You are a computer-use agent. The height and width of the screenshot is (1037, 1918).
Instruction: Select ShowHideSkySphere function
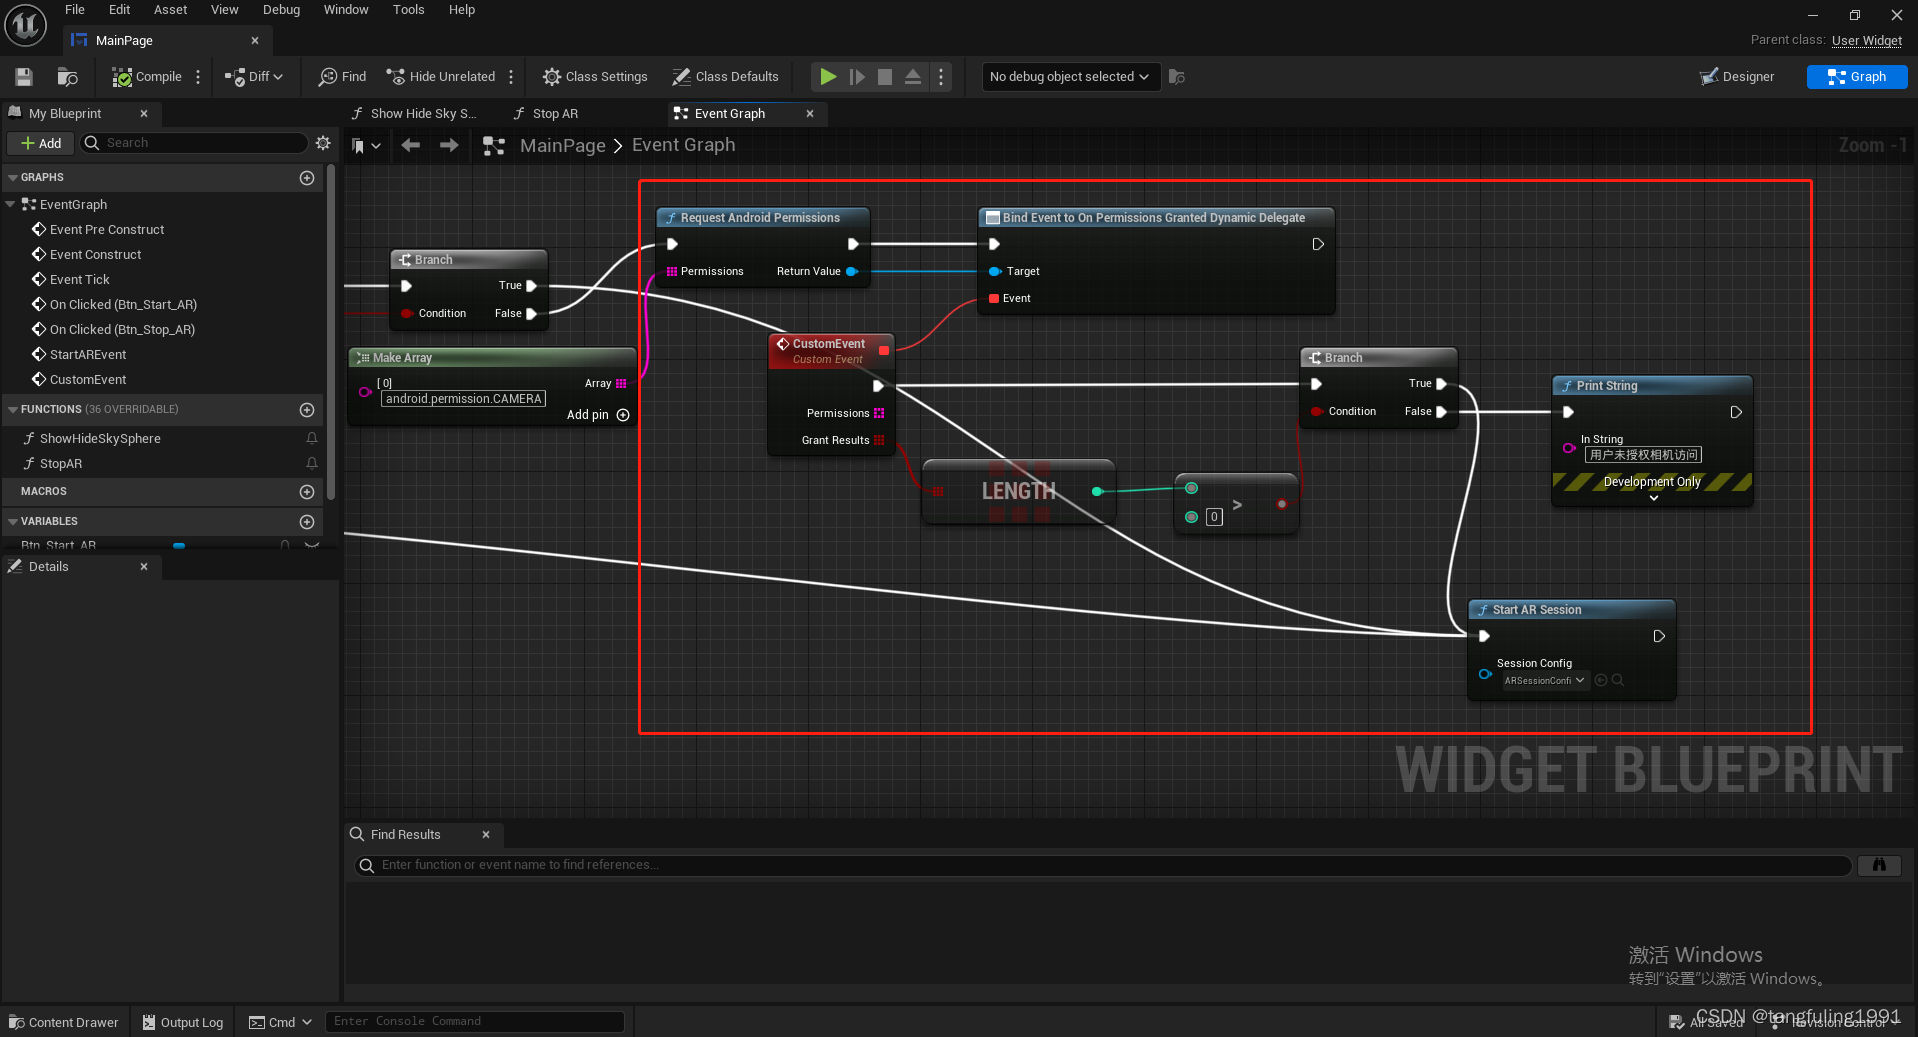(100, 439)
